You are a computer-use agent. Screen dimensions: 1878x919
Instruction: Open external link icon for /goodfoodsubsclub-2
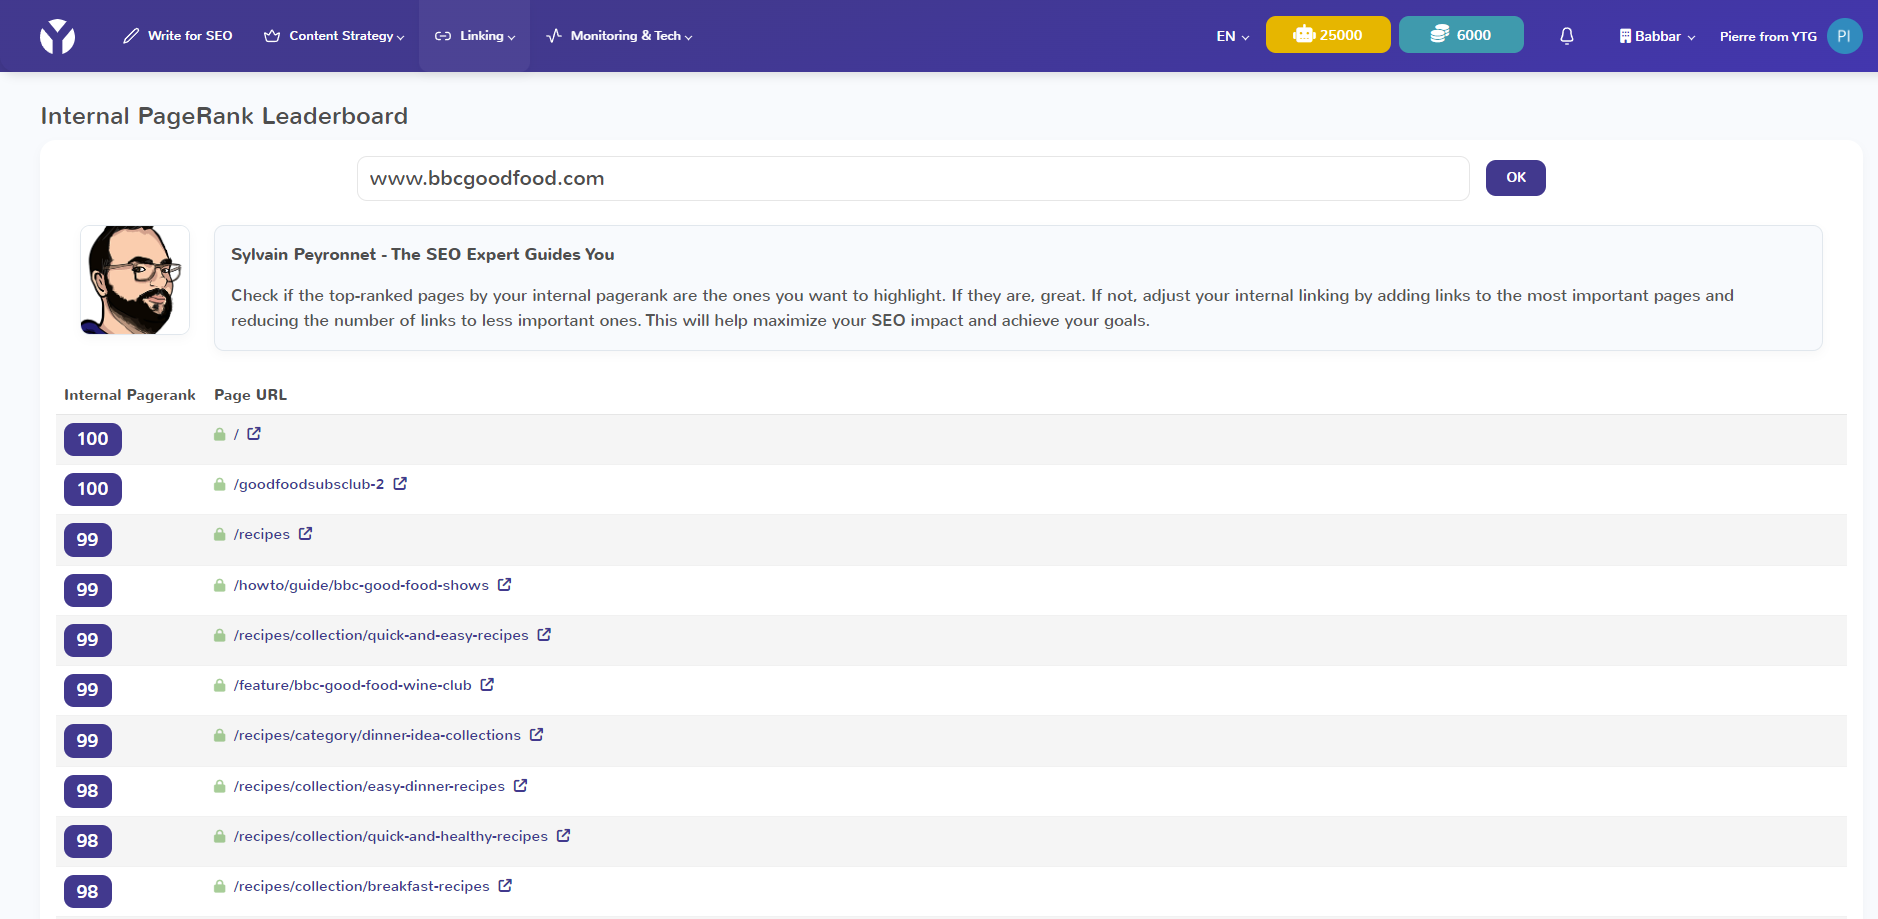pos(400,484)
